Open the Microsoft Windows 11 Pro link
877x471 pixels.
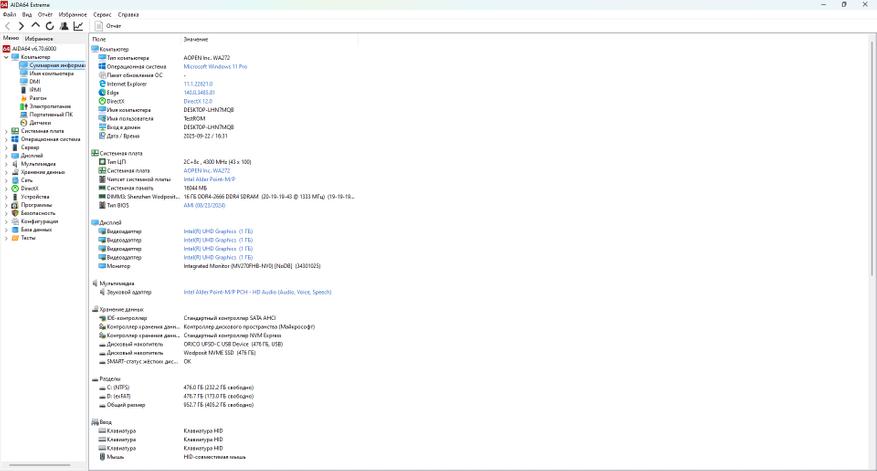tap(215, 67)
